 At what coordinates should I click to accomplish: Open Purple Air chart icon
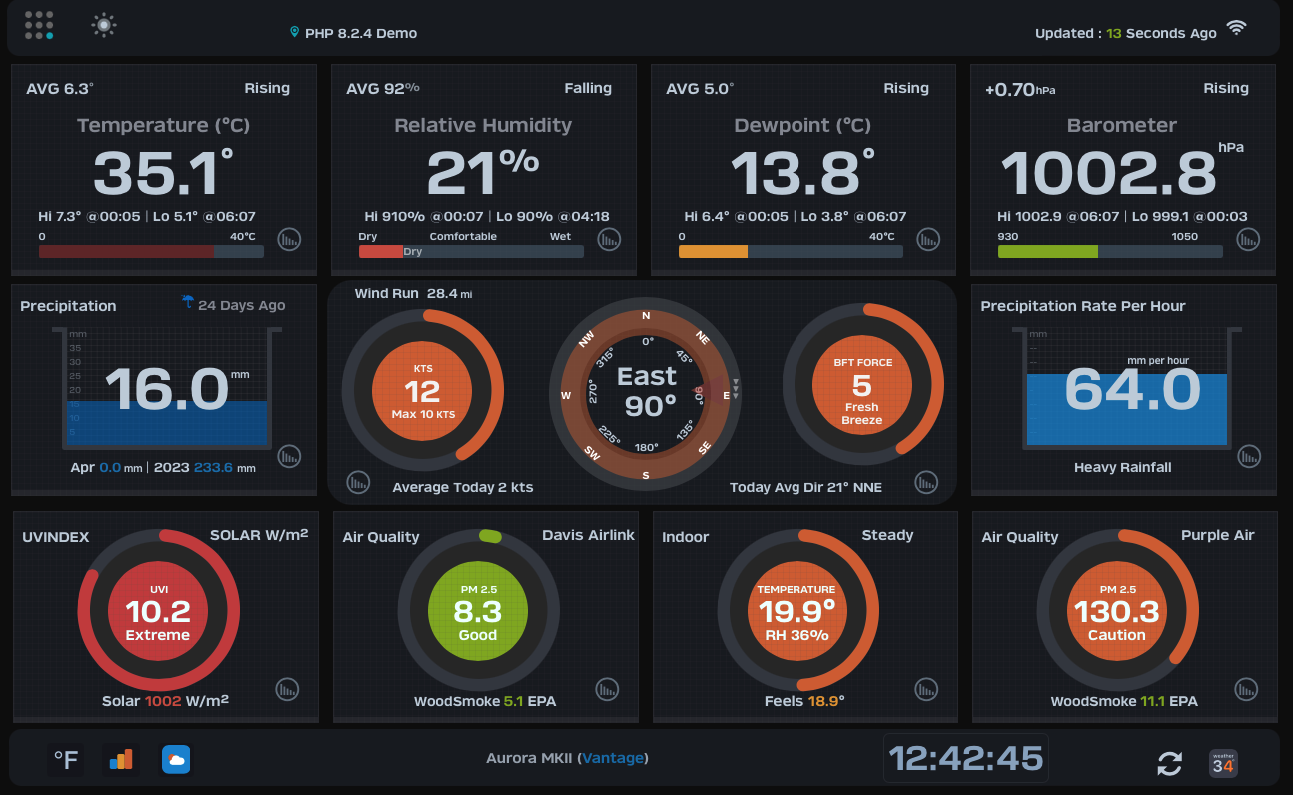click(1246, 689)
